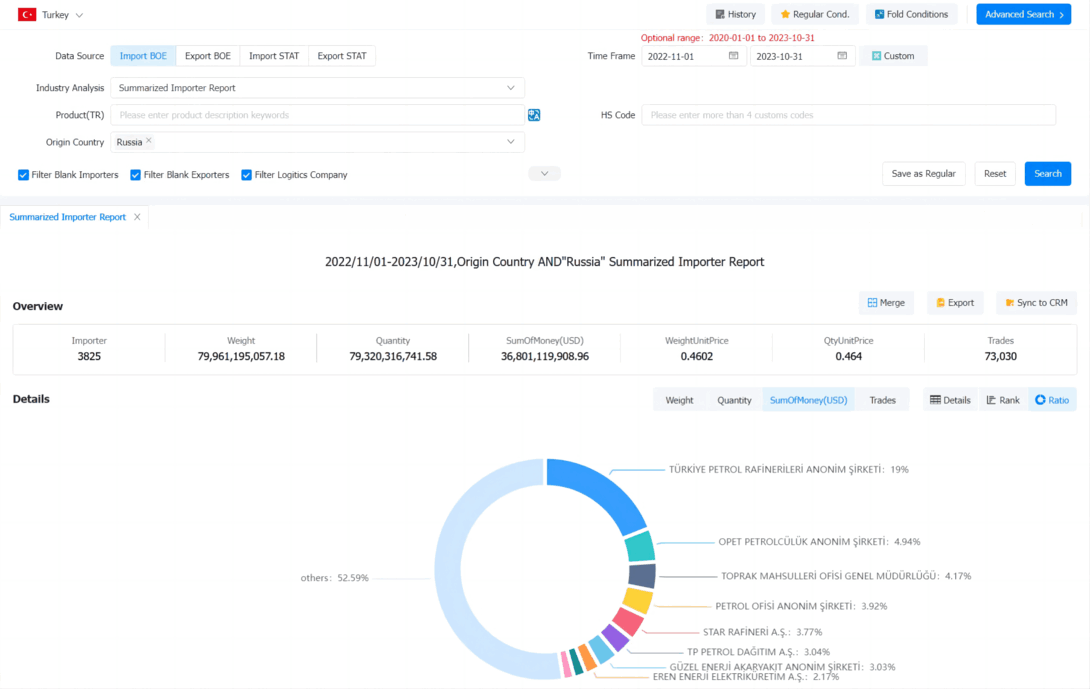Click the SumOfMoney value 36,801,119,908.96
Image resolution: width=1090 pixels, height=689 pixels.
tap(545, 357)
